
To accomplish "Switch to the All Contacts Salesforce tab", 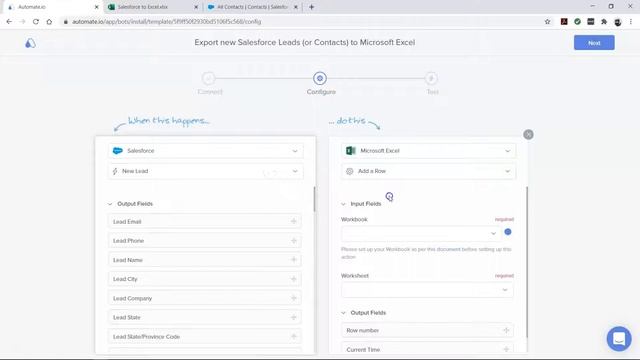I will pyautogui.click(x=252, y=7).
